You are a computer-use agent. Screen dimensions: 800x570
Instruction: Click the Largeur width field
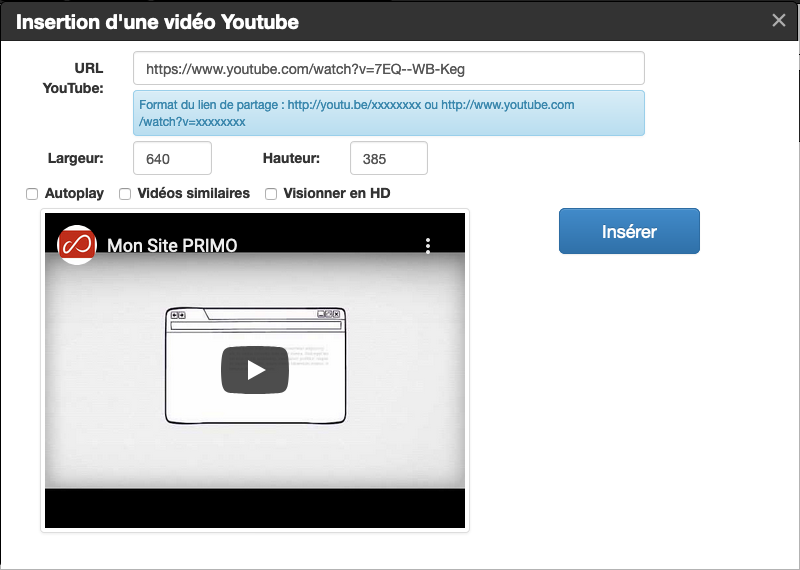click(x=172, y=158)
